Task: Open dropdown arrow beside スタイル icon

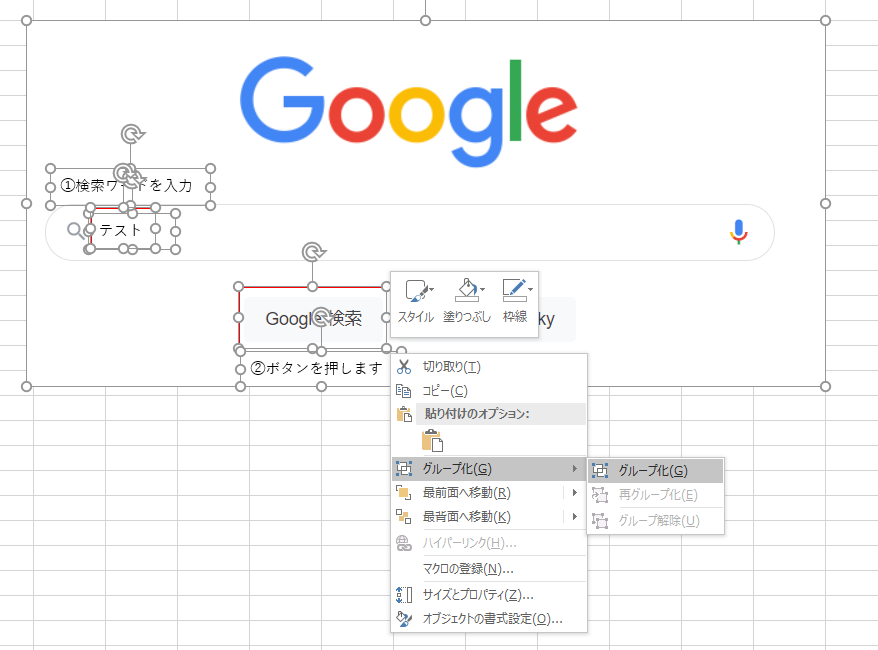Action: tap(431, 289)
